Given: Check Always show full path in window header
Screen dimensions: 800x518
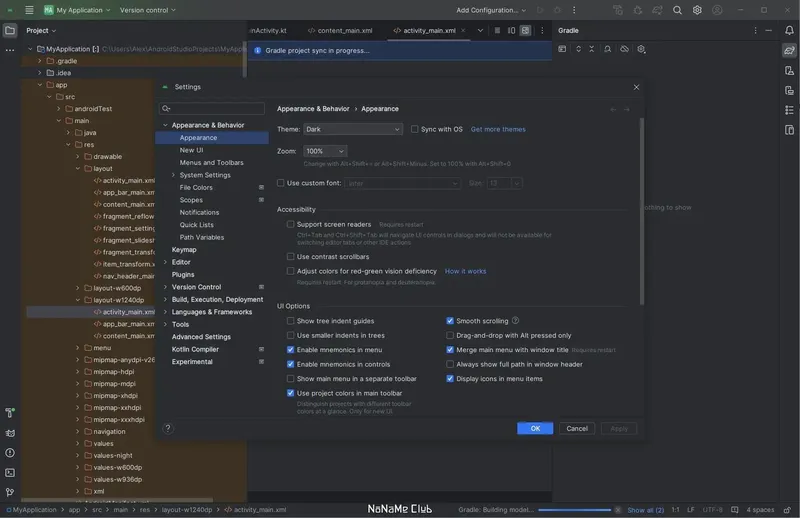Looking at the screenshot, I should point(449,364).
